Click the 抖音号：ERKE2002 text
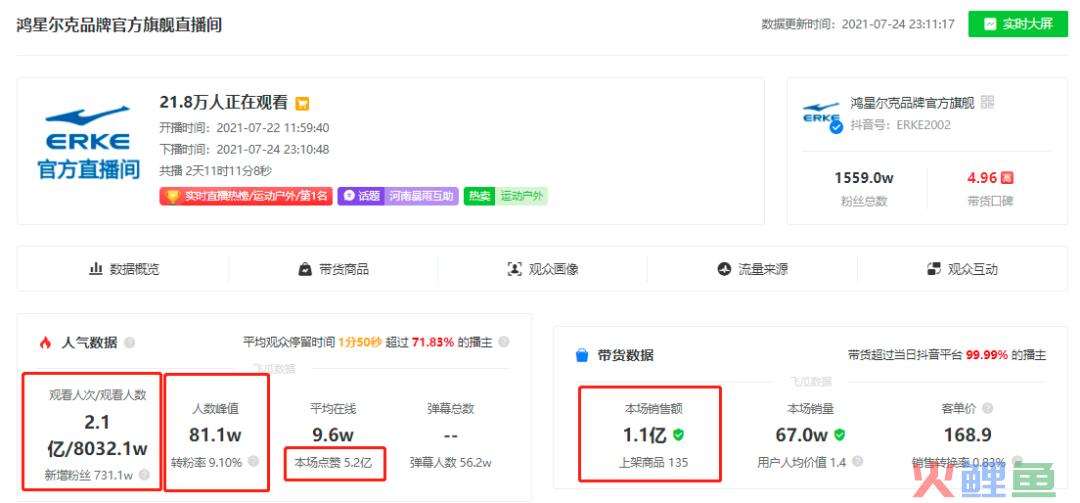The height and width of the screenshot is (503, 1080). (900, 125)
